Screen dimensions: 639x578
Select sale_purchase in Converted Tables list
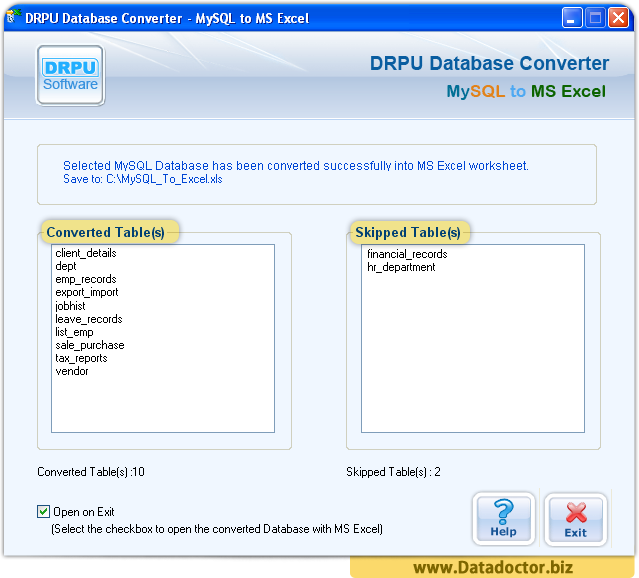(x=90, y=345)
